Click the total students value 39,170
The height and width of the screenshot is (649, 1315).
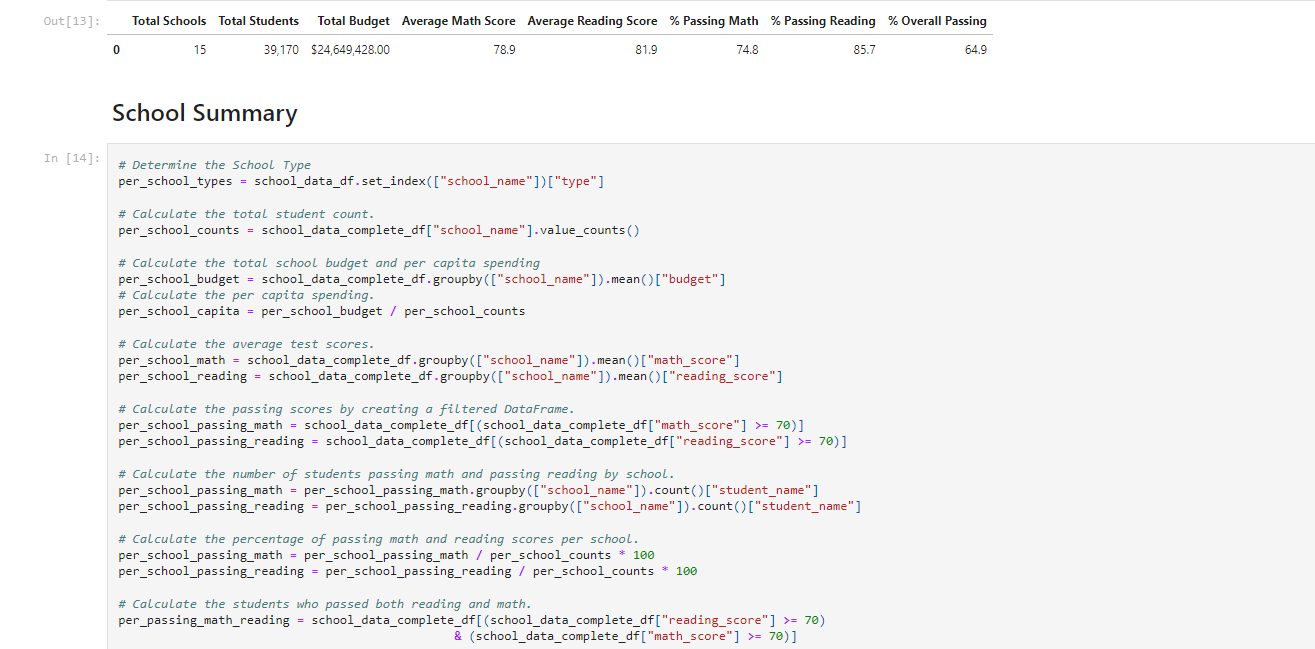pyautogui.click(x=281, y=49)
